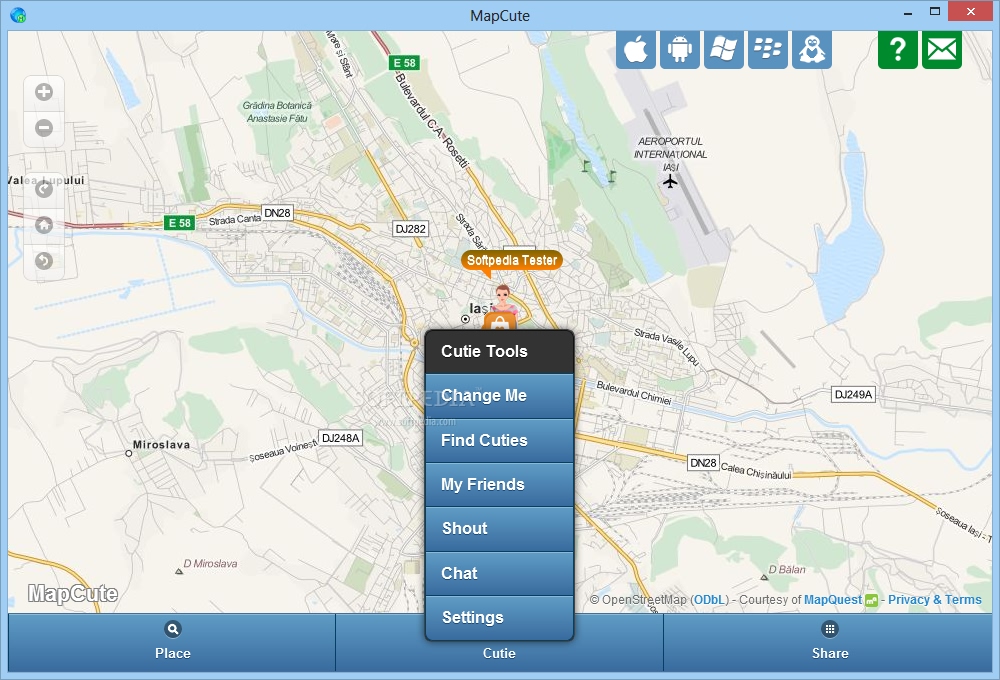Switch to the Share tab
The height and width of the screenshot is (680, 1000).
click(828, 642)
